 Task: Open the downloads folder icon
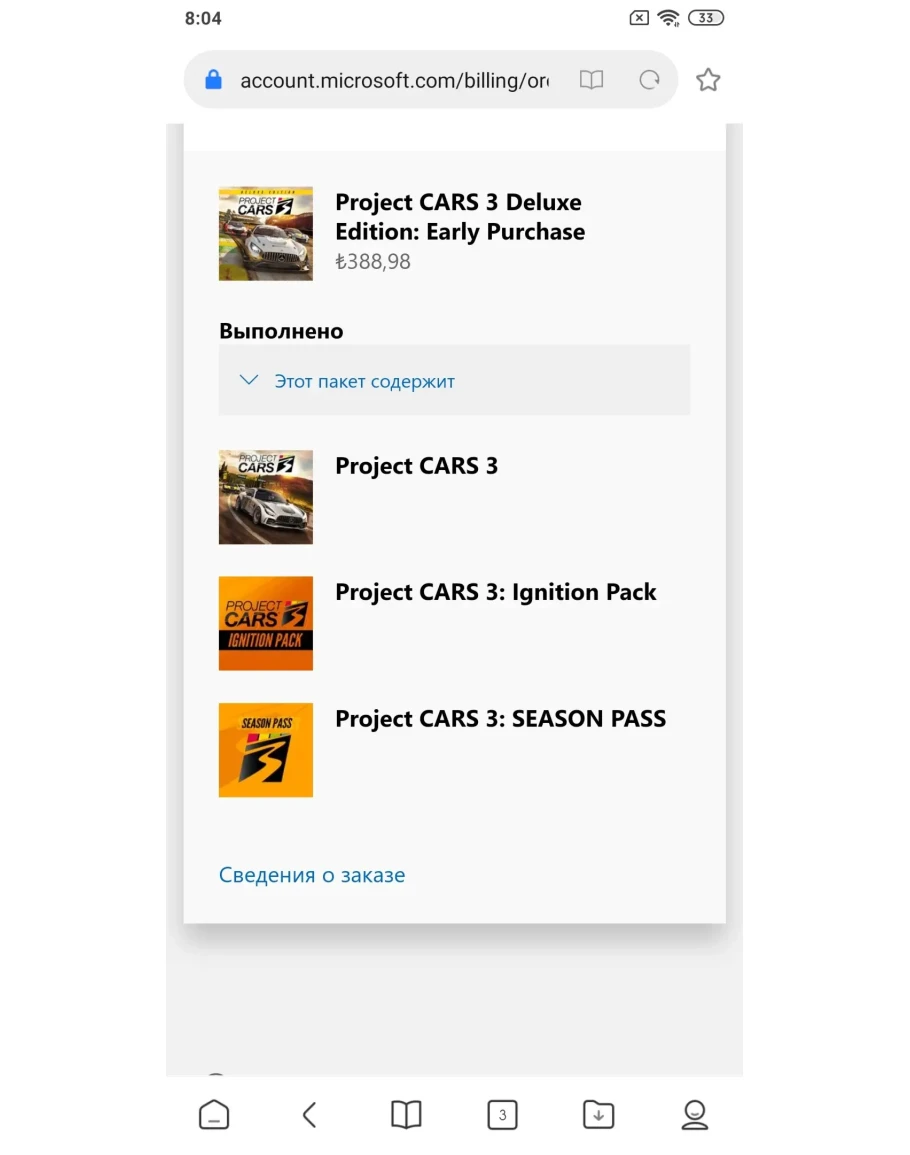598,1114
